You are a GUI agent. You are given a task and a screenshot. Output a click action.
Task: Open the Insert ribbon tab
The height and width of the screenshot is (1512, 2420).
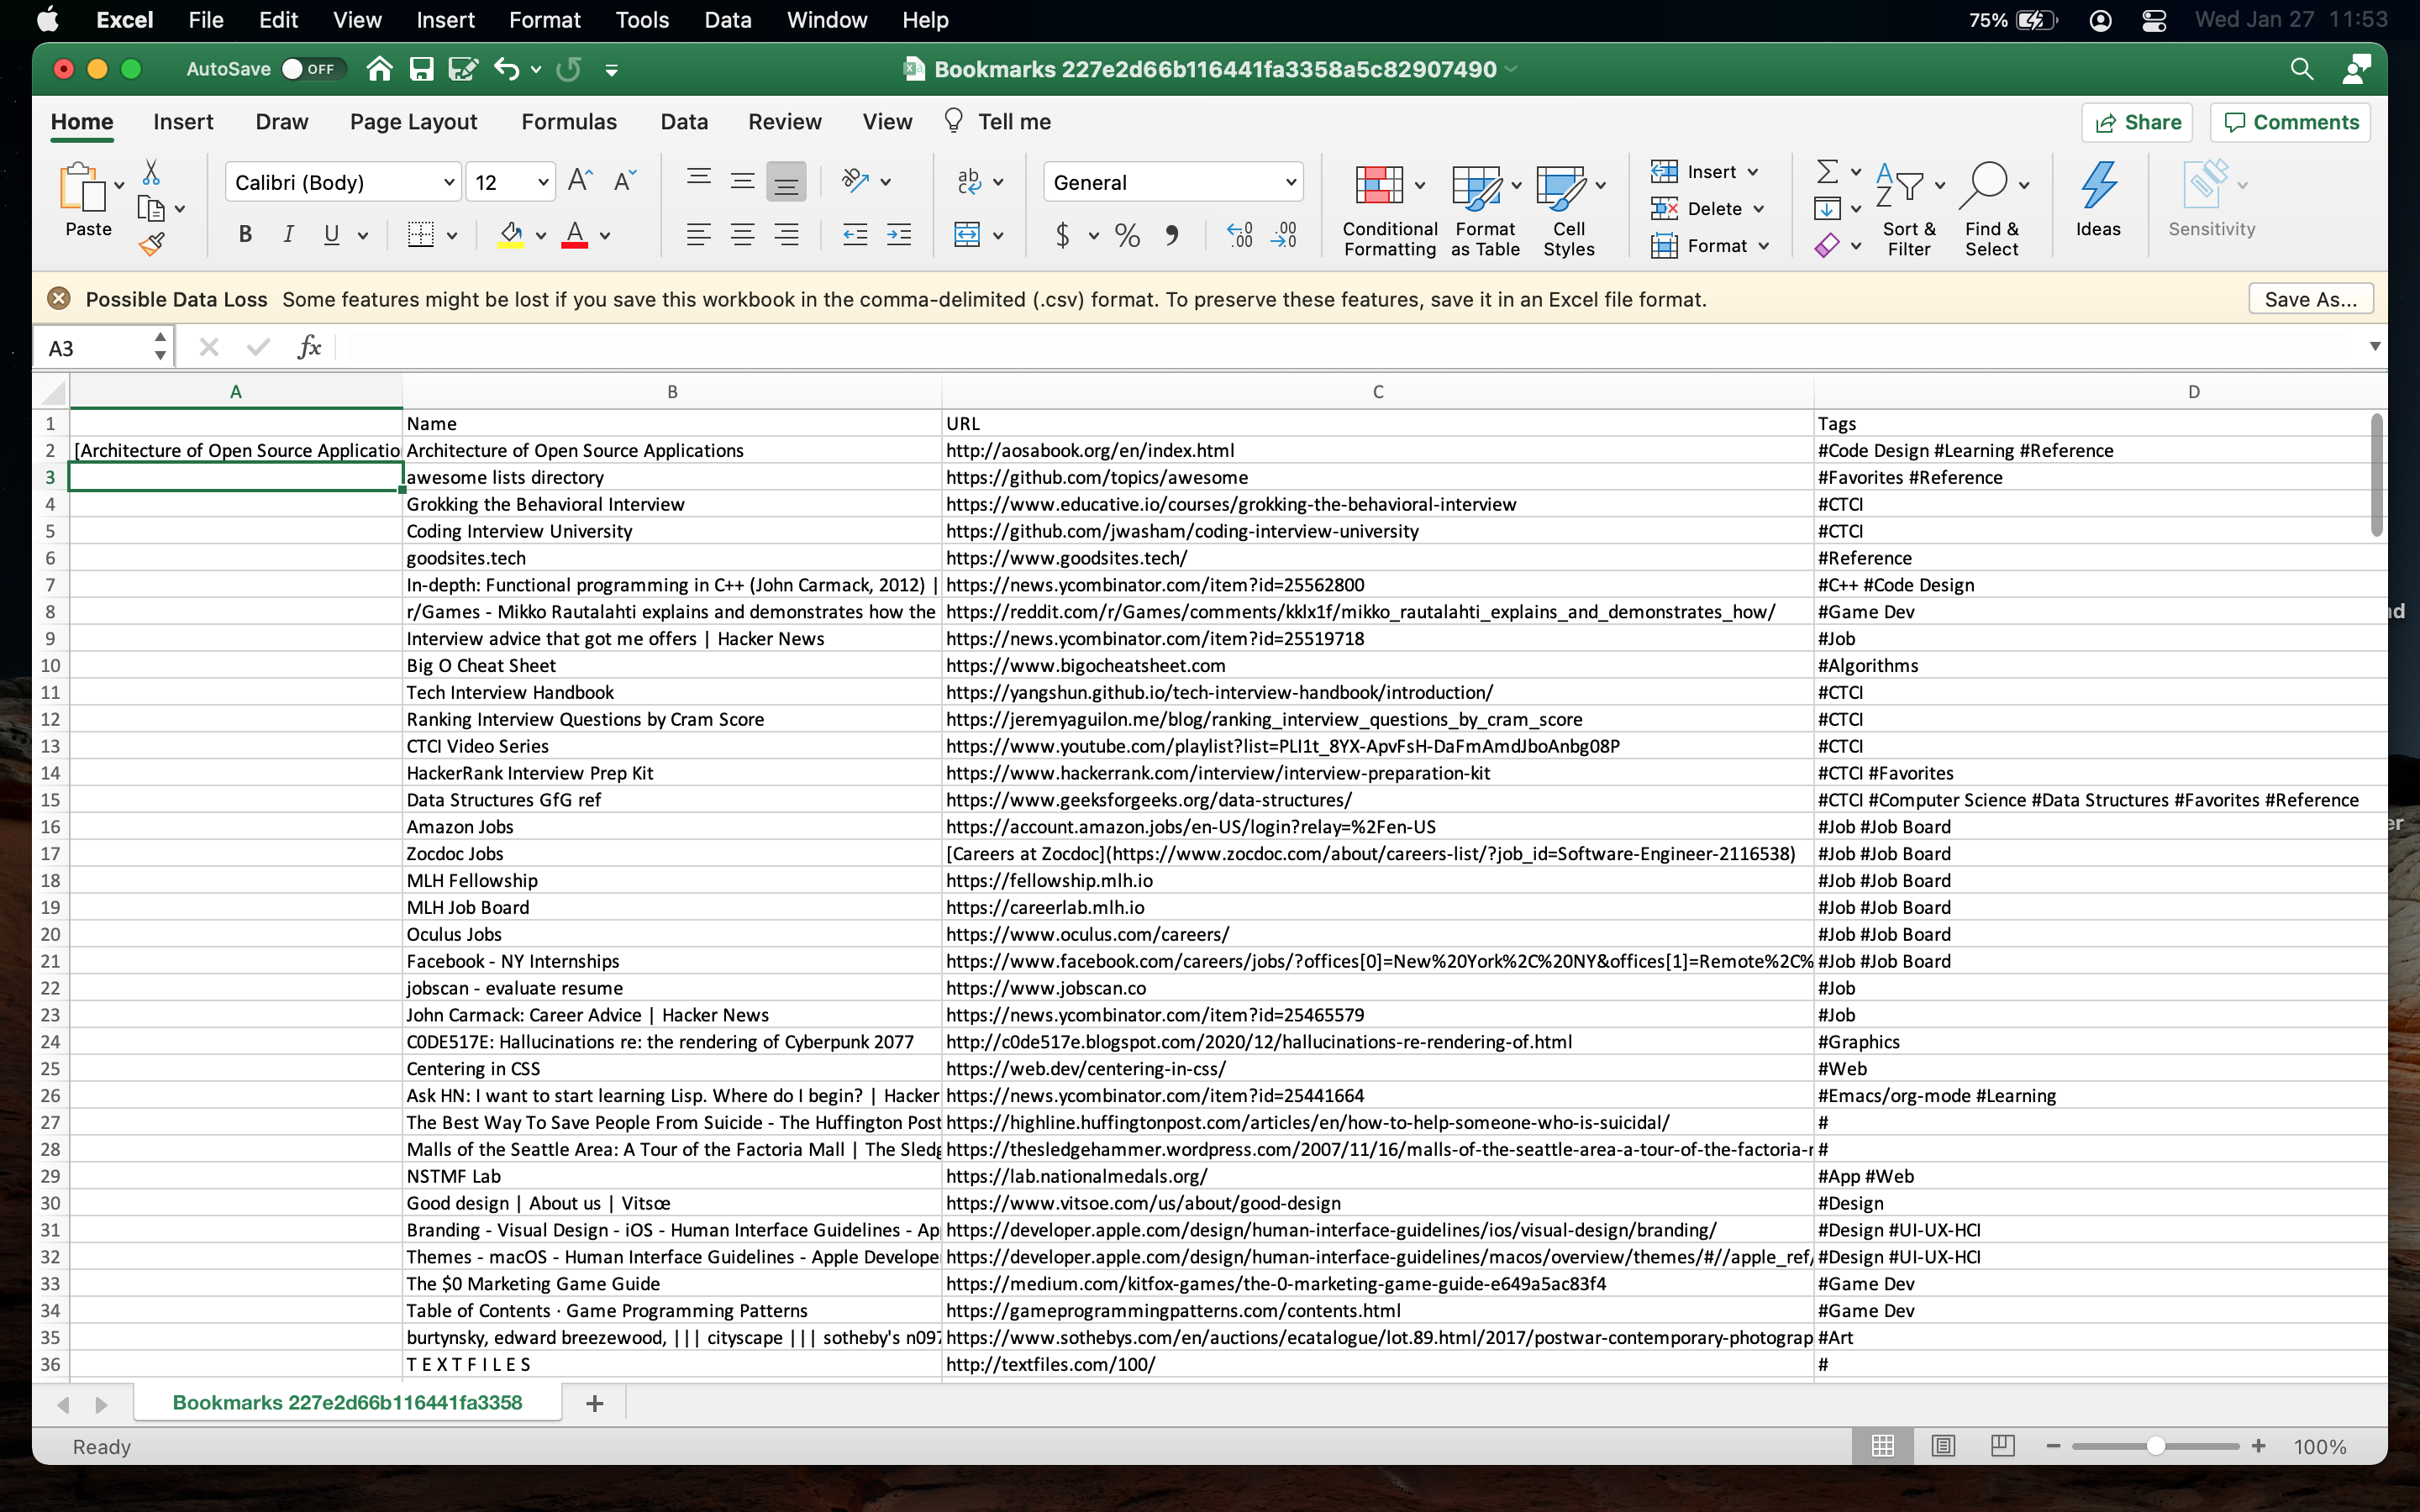(x=183, y=121)
